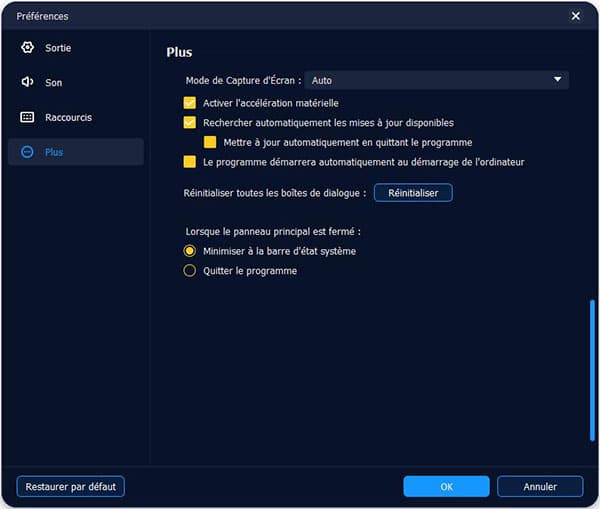Click the dropdown arrow next to Auto
Viewport: 600px width, 509px height.
pos(557,80)
